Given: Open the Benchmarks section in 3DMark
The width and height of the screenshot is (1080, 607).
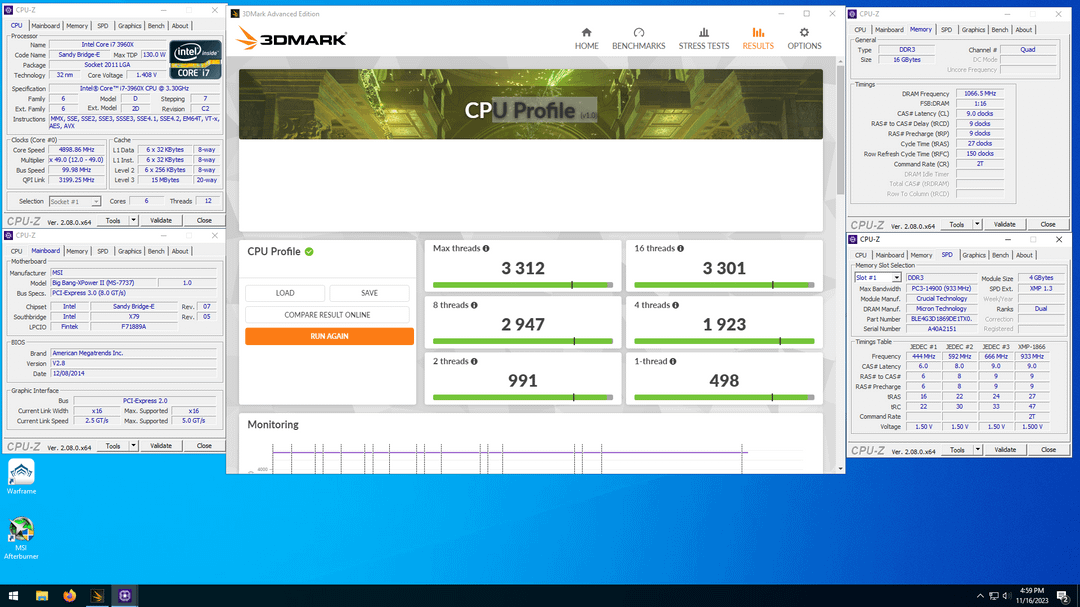Looking at the screenshot, I should pyautogui.click(x=638, y=39).
